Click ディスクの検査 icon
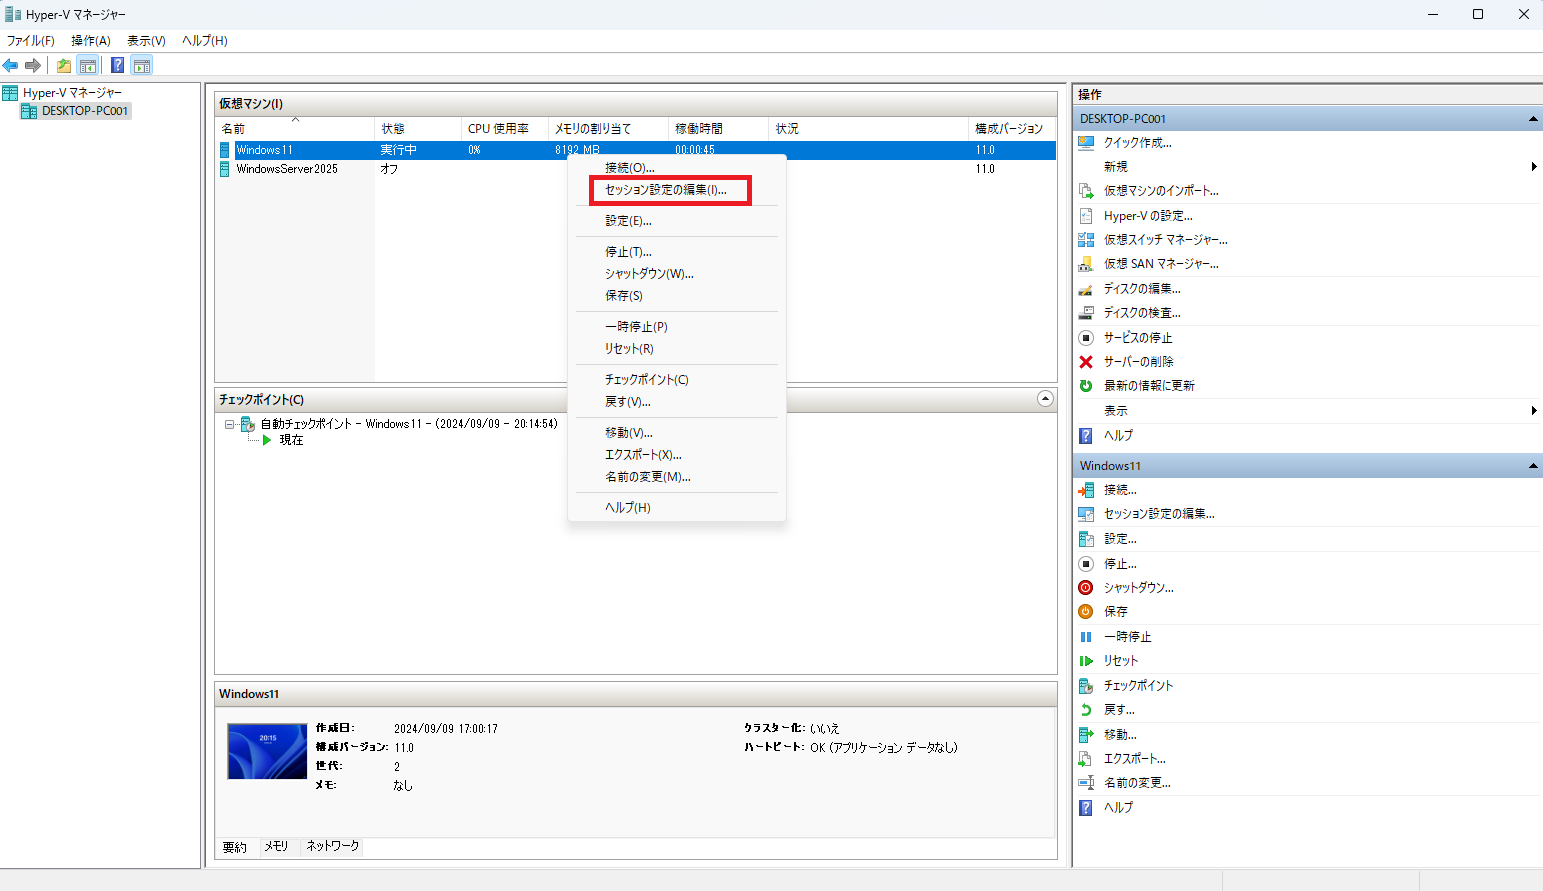1543x891 pixels. tap(1086, 313)
